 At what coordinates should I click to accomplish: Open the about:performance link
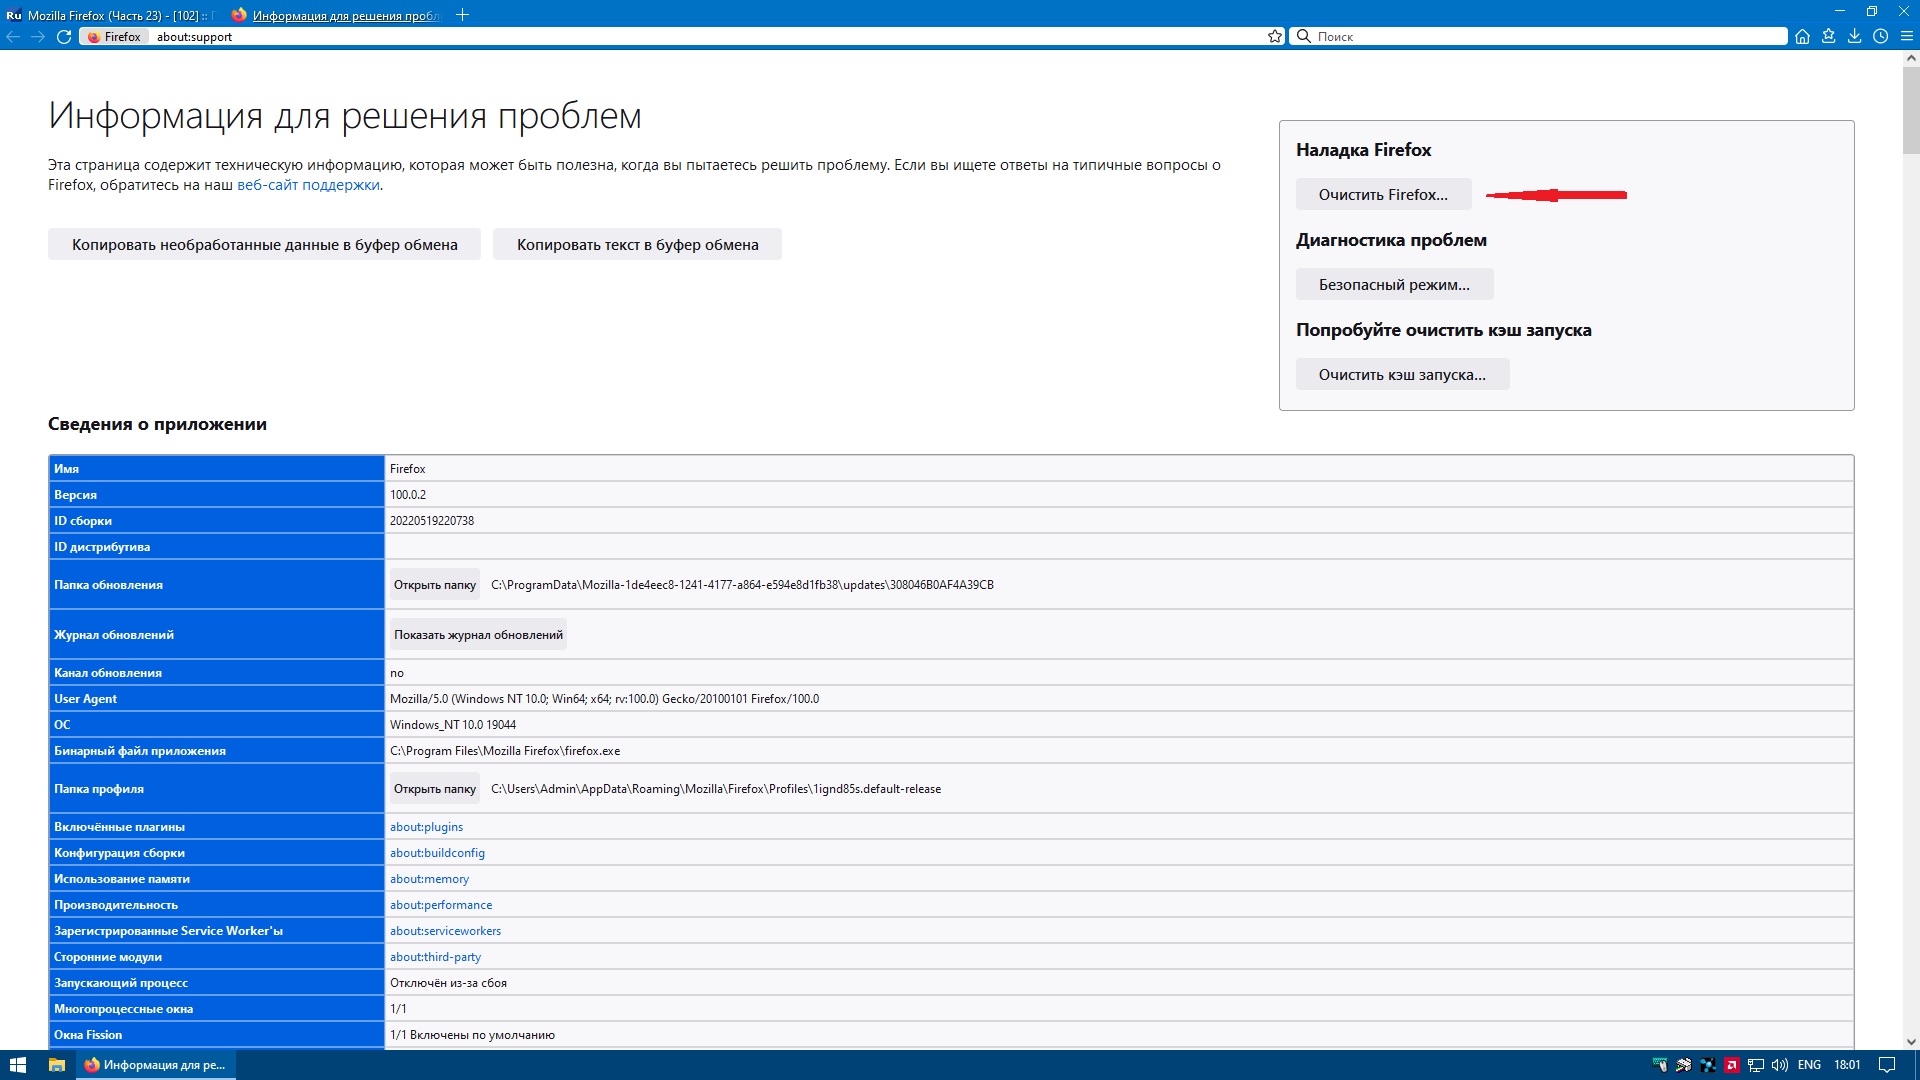441,905
